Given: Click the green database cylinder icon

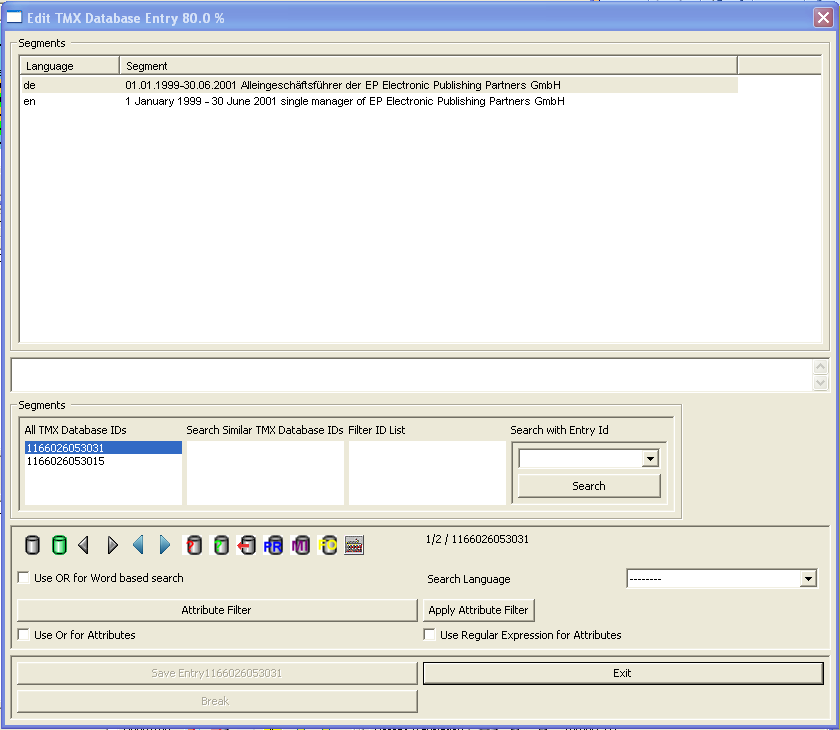Looking at the screenshot, I should coord(59,545).
